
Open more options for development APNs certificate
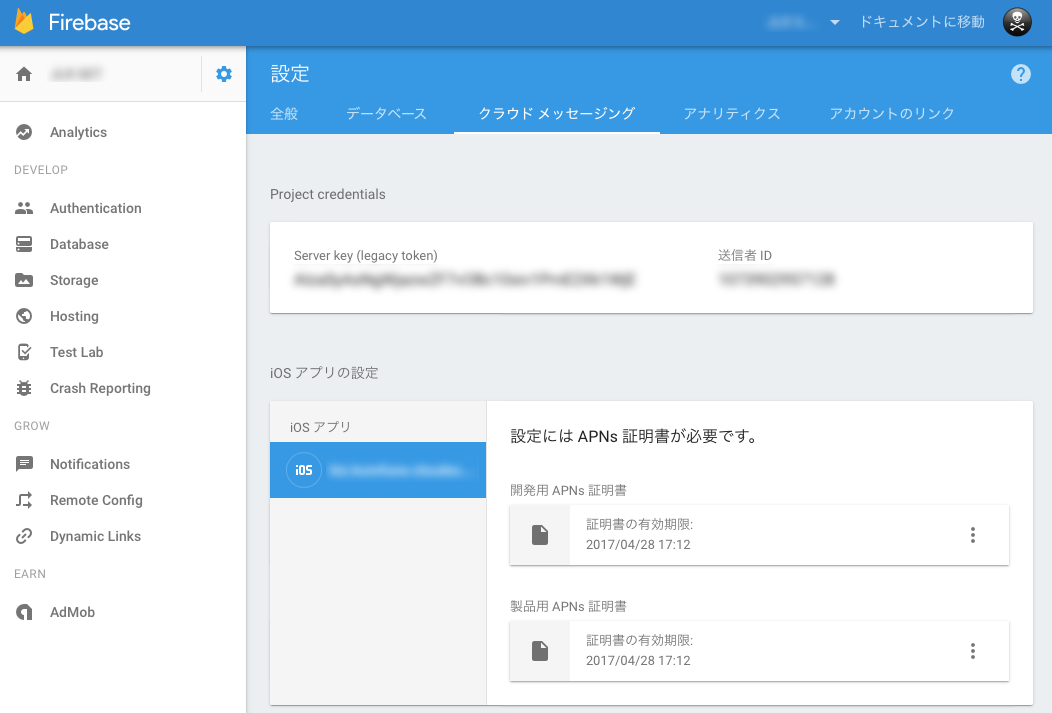click(973, 535)
